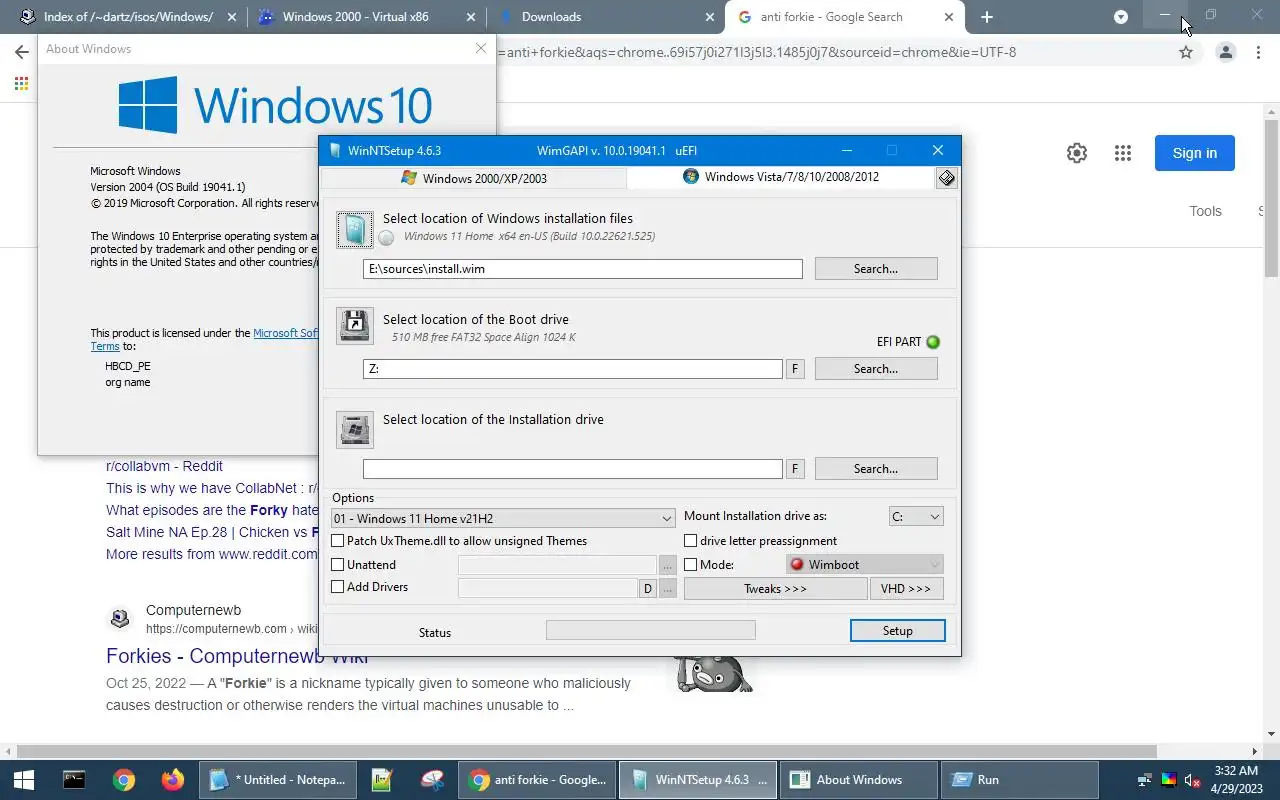The image size is (1280, 800).
Task: Click the EFI PART green status light
Action: [933, 342]
